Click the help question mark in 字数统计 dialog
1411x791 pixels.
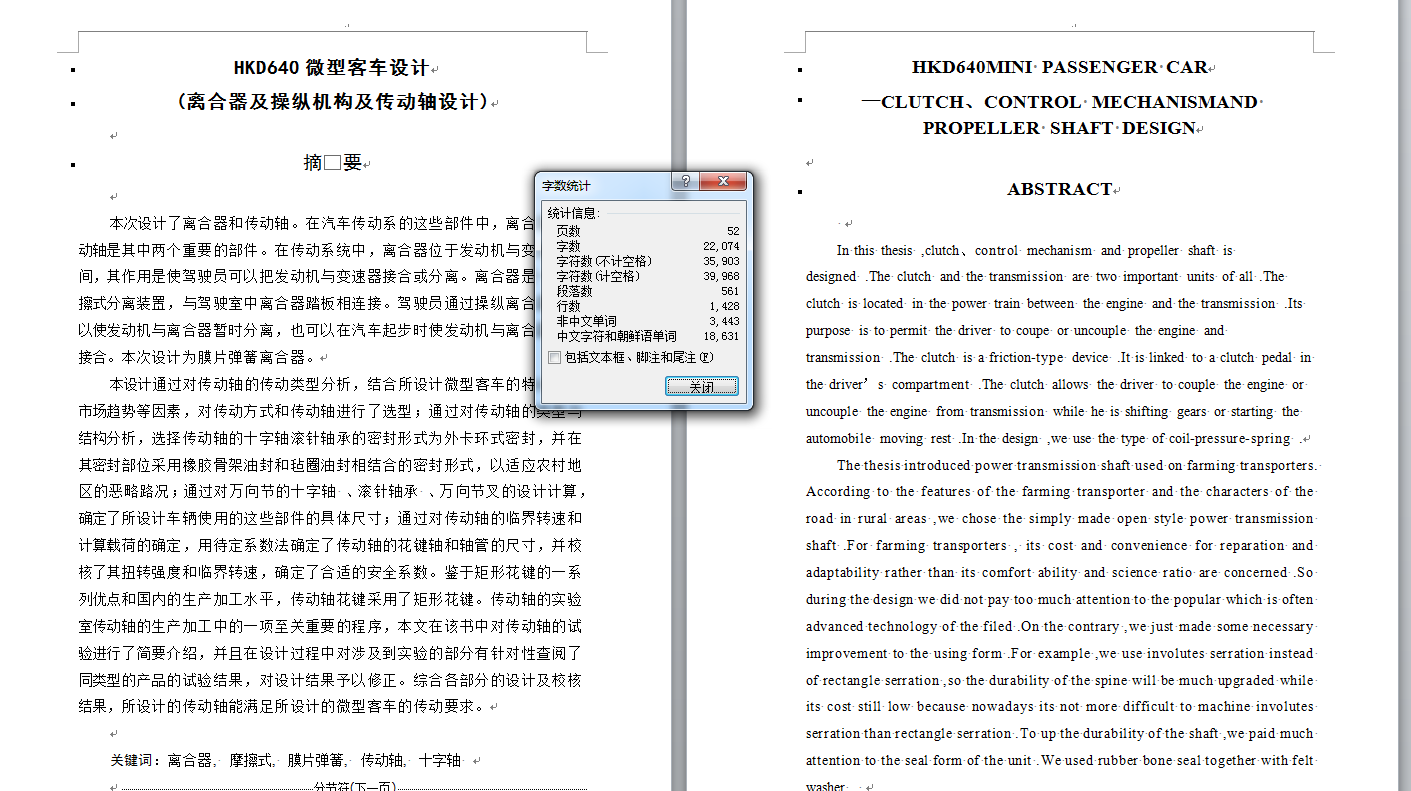click(x=686, y=182)
